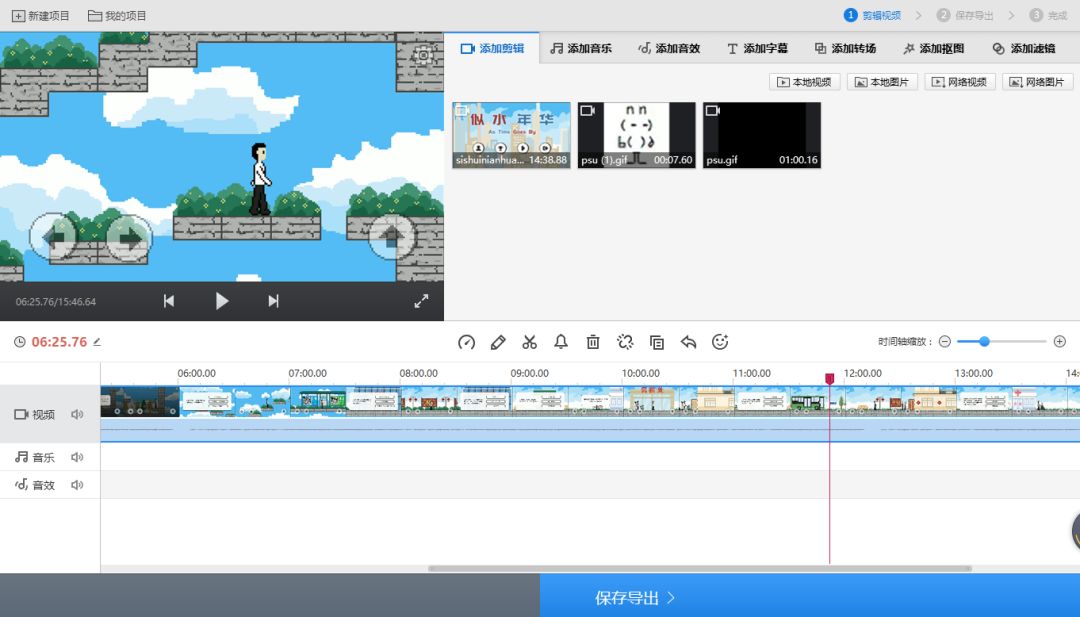The image size is (1080, 617).
Task: Select the psu.gif media thumbnail
Action: click(x=761, y=134)
